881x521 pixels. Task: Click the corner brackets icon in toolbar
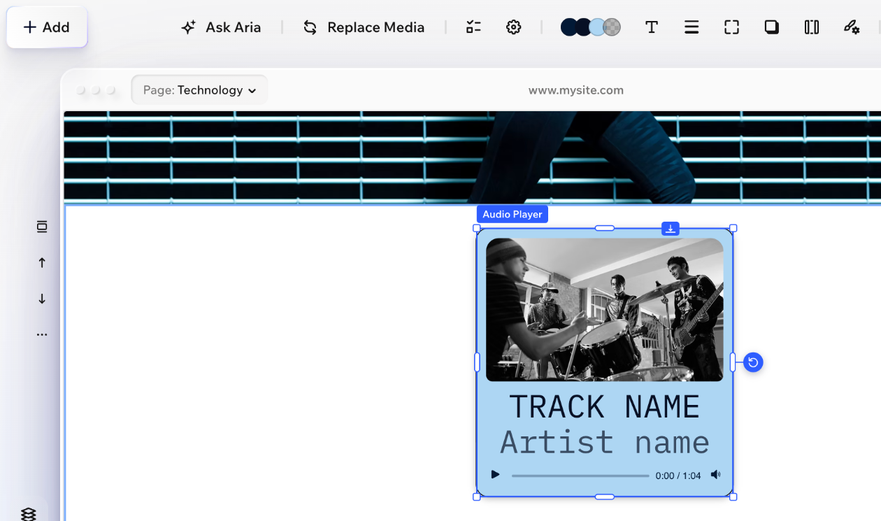point(732,27)
